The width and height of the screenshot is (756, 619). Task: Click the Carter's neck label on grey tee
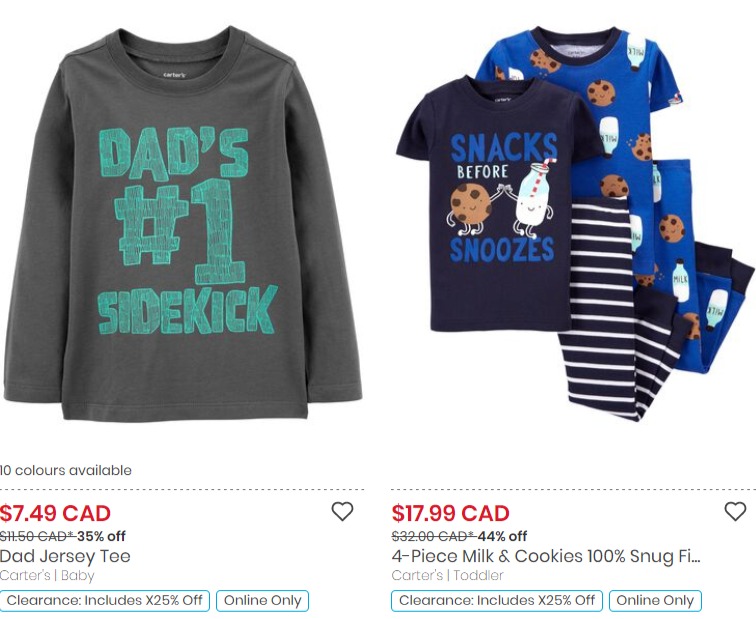175,75
